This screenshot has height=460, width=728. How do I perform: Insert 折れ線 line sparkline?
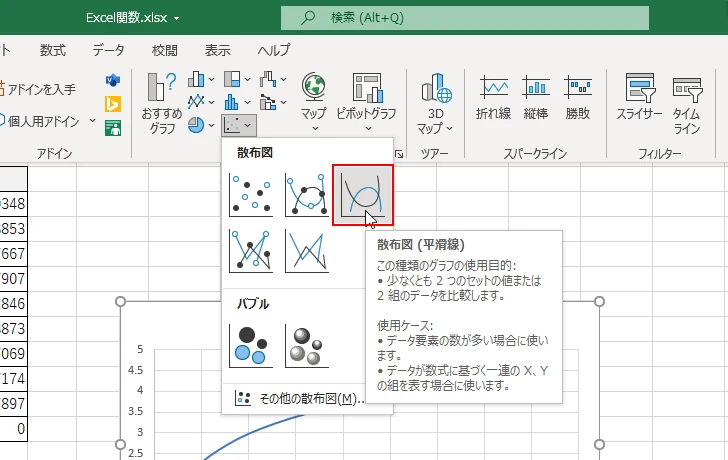click(x=493, y=98)
